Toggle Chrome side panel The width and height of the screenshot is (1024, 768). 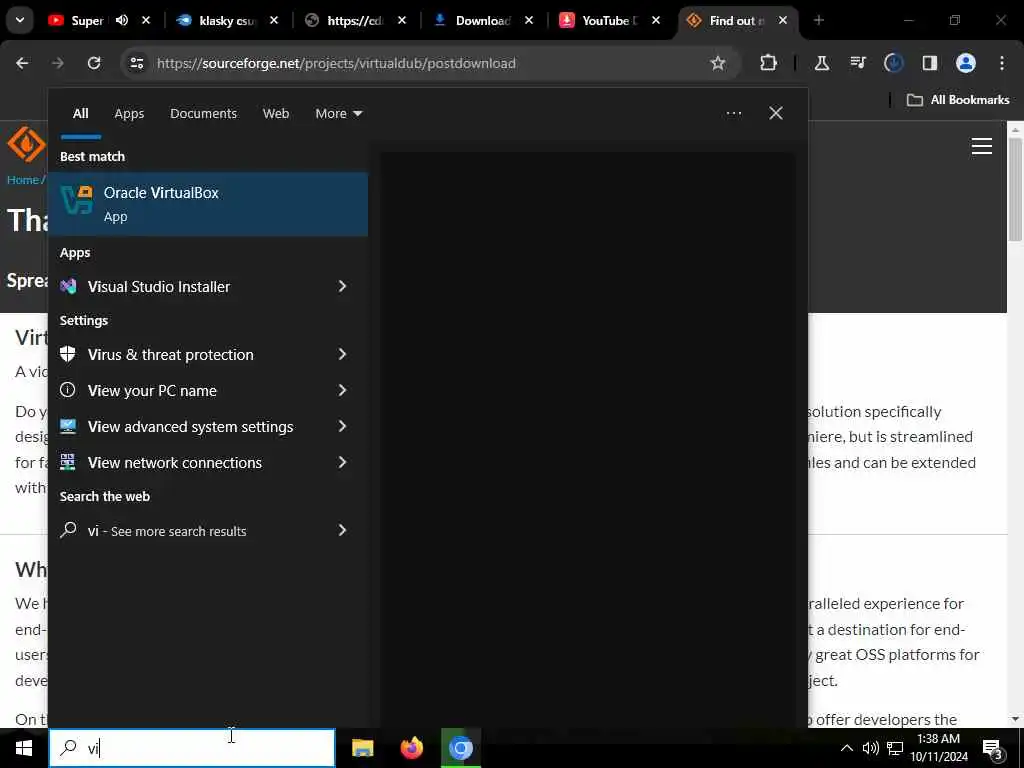[929, 63]
